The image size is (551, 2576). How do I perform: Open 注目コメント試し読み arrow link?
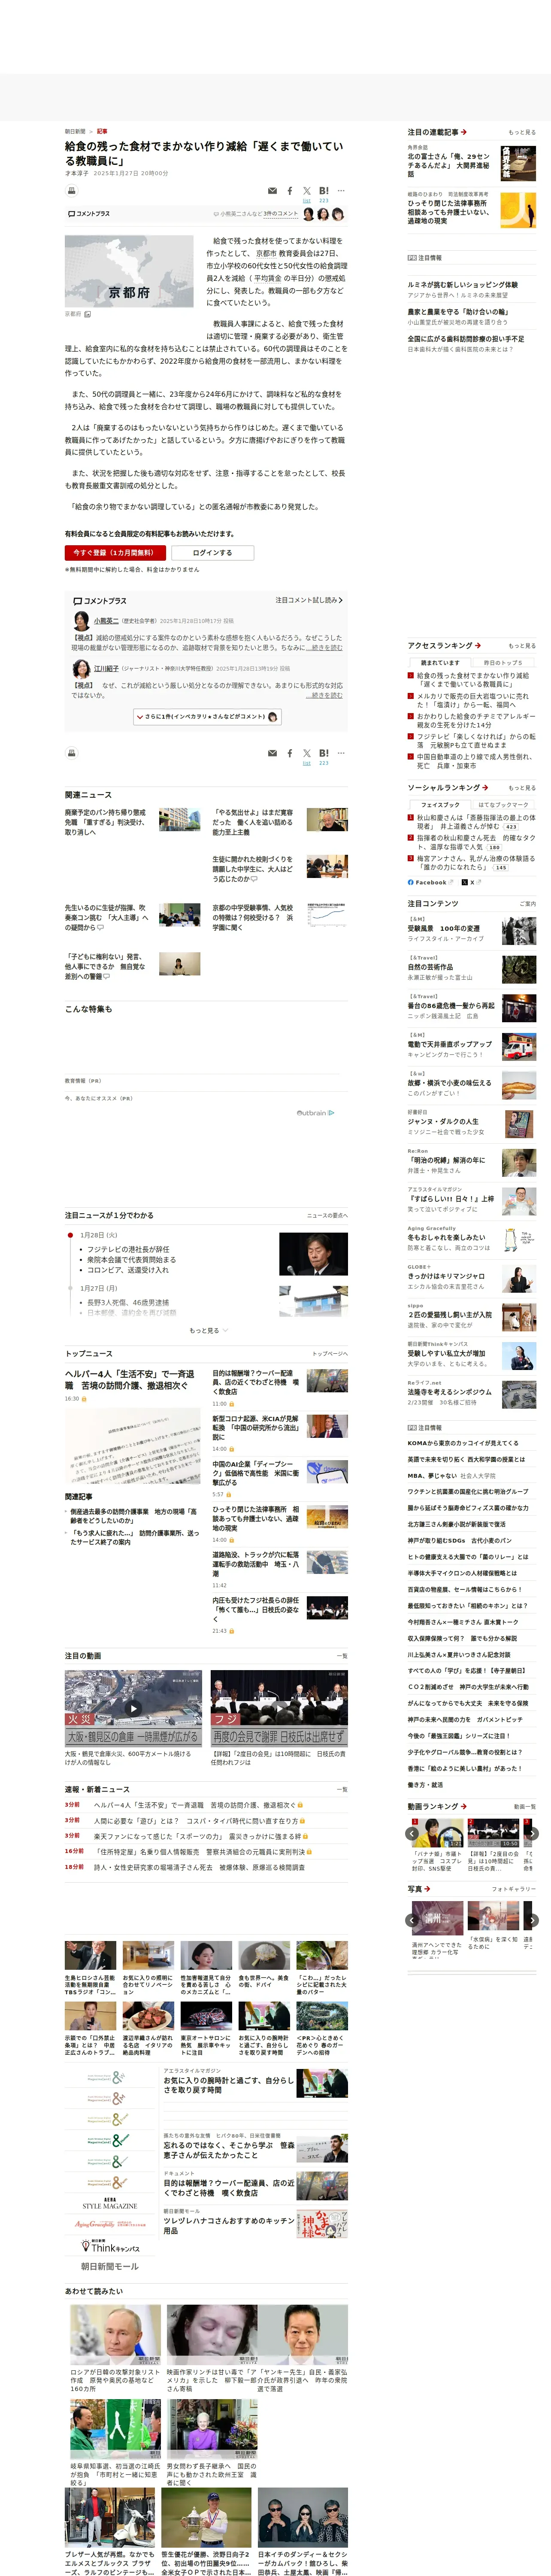coord(309,600)
